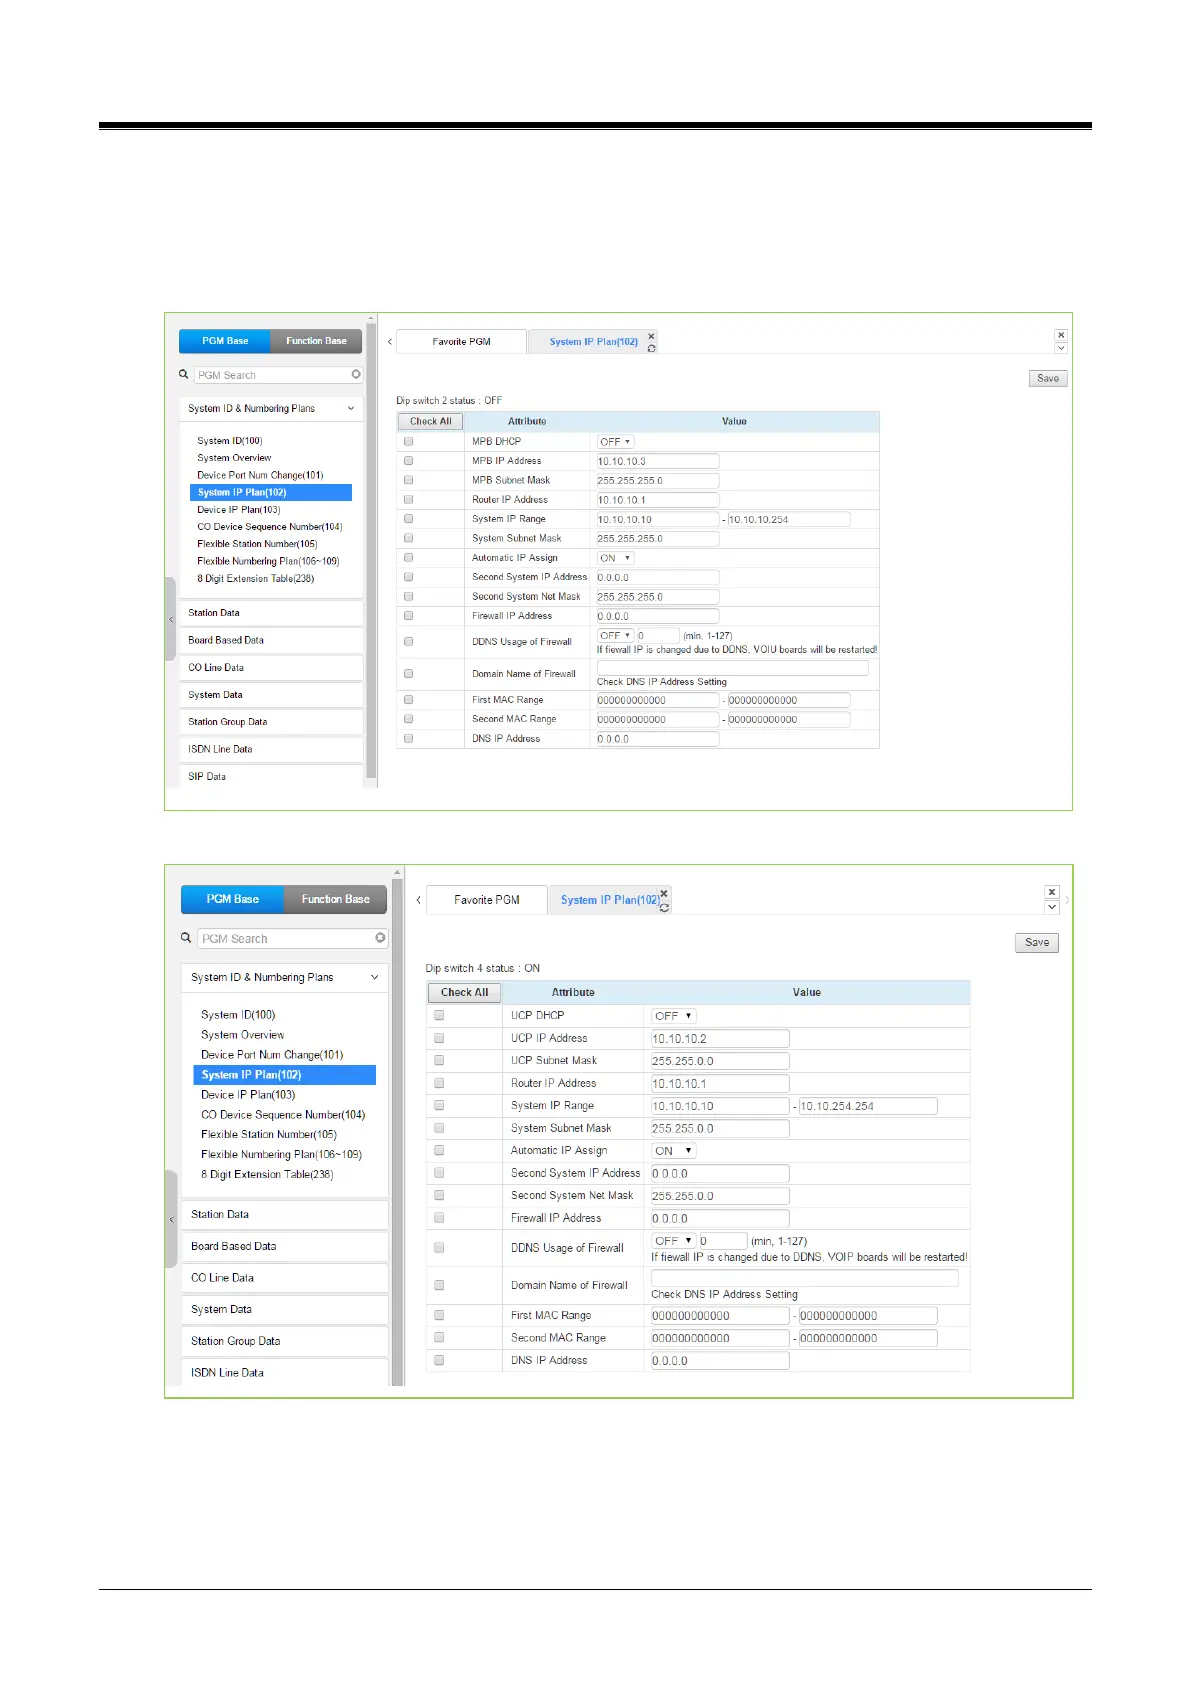
Task: Open System Overview in lower sidebar
Action: click(243, 1035)
